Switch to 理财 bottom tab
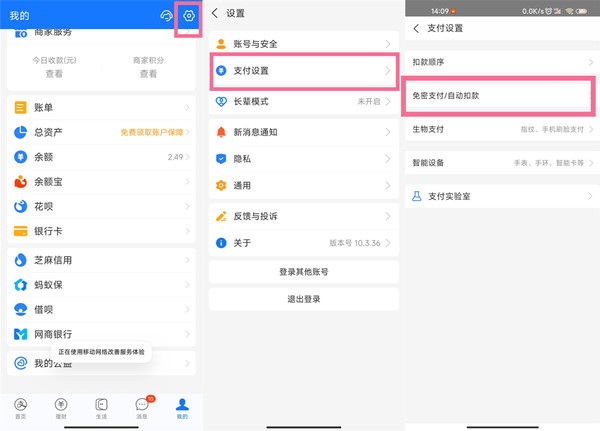600x431 pixels. click(x=61, y=408)
